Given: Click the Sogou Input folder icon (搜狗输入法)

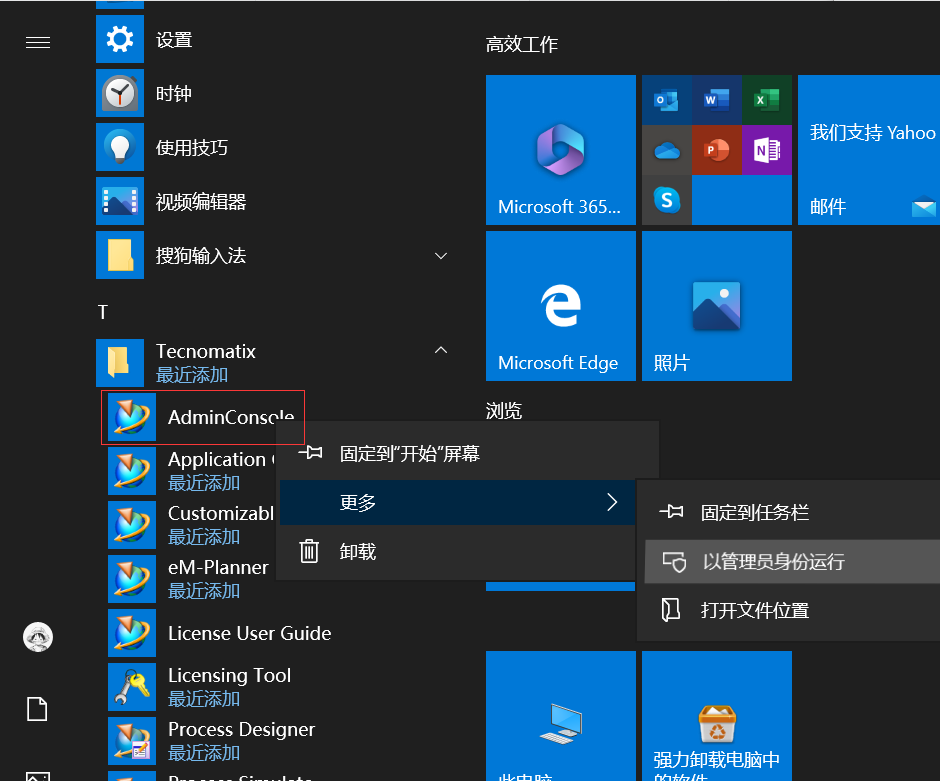Looking at the screenshot, I should pos(120,255).
